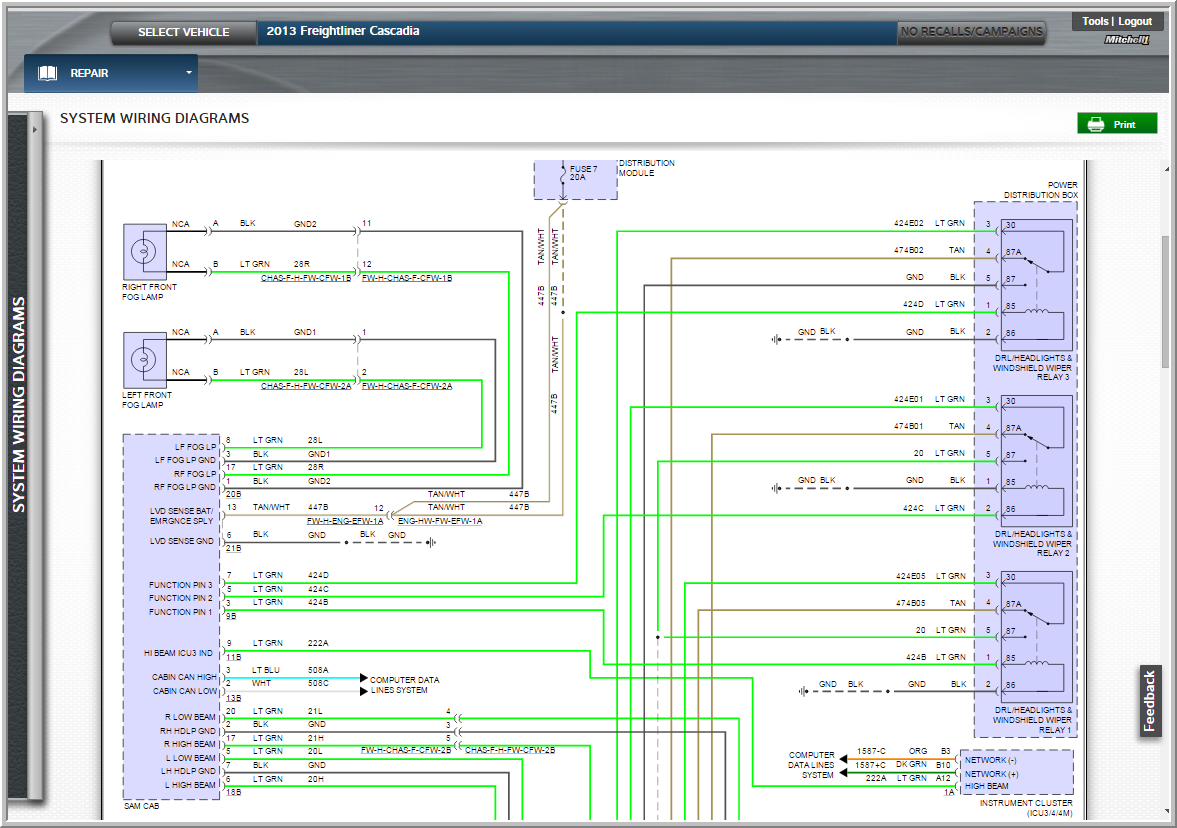This screenshot has height=828, width=1177.
Task: Click the NO RECALLS/CAMPAIGNS button
Action: [971, 32]
